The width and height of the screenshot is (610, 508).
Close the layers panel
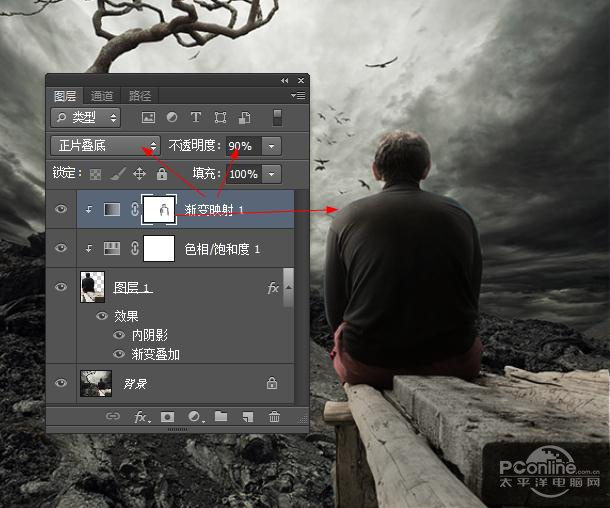point(301,81)
